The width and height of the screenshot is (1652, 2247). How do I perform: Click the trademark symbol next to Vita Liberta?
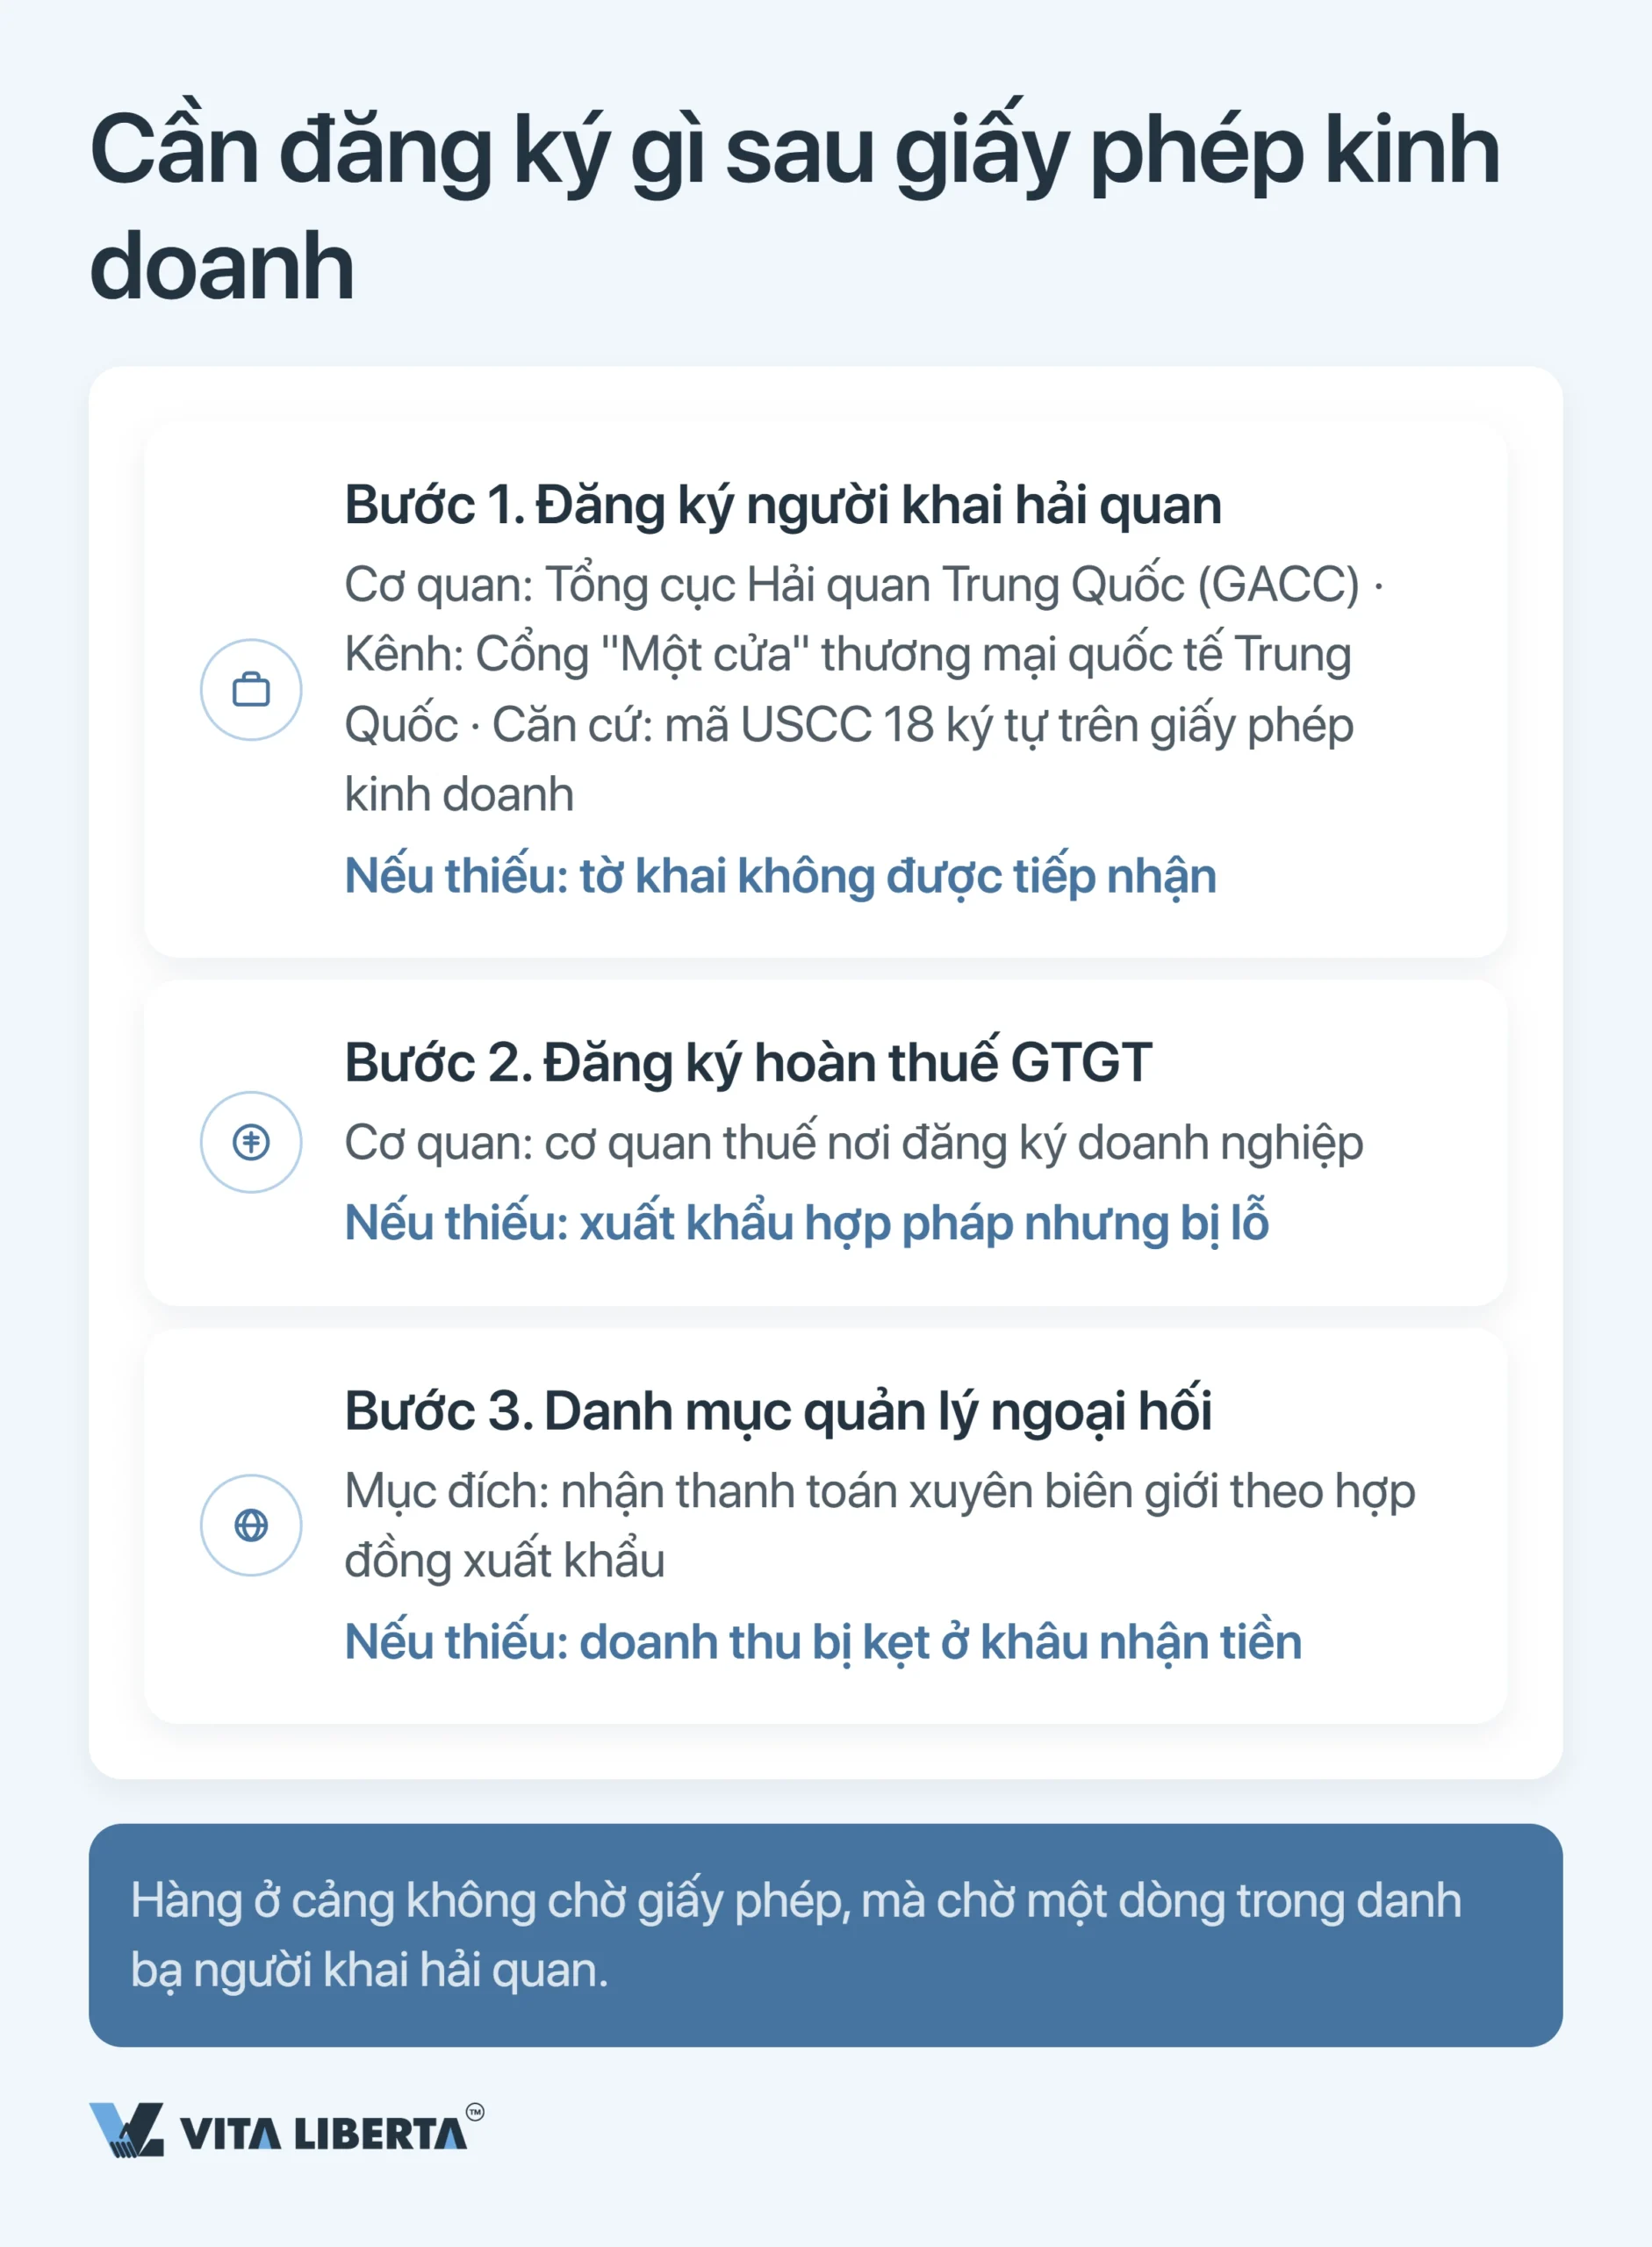[x=475, y=2112]
